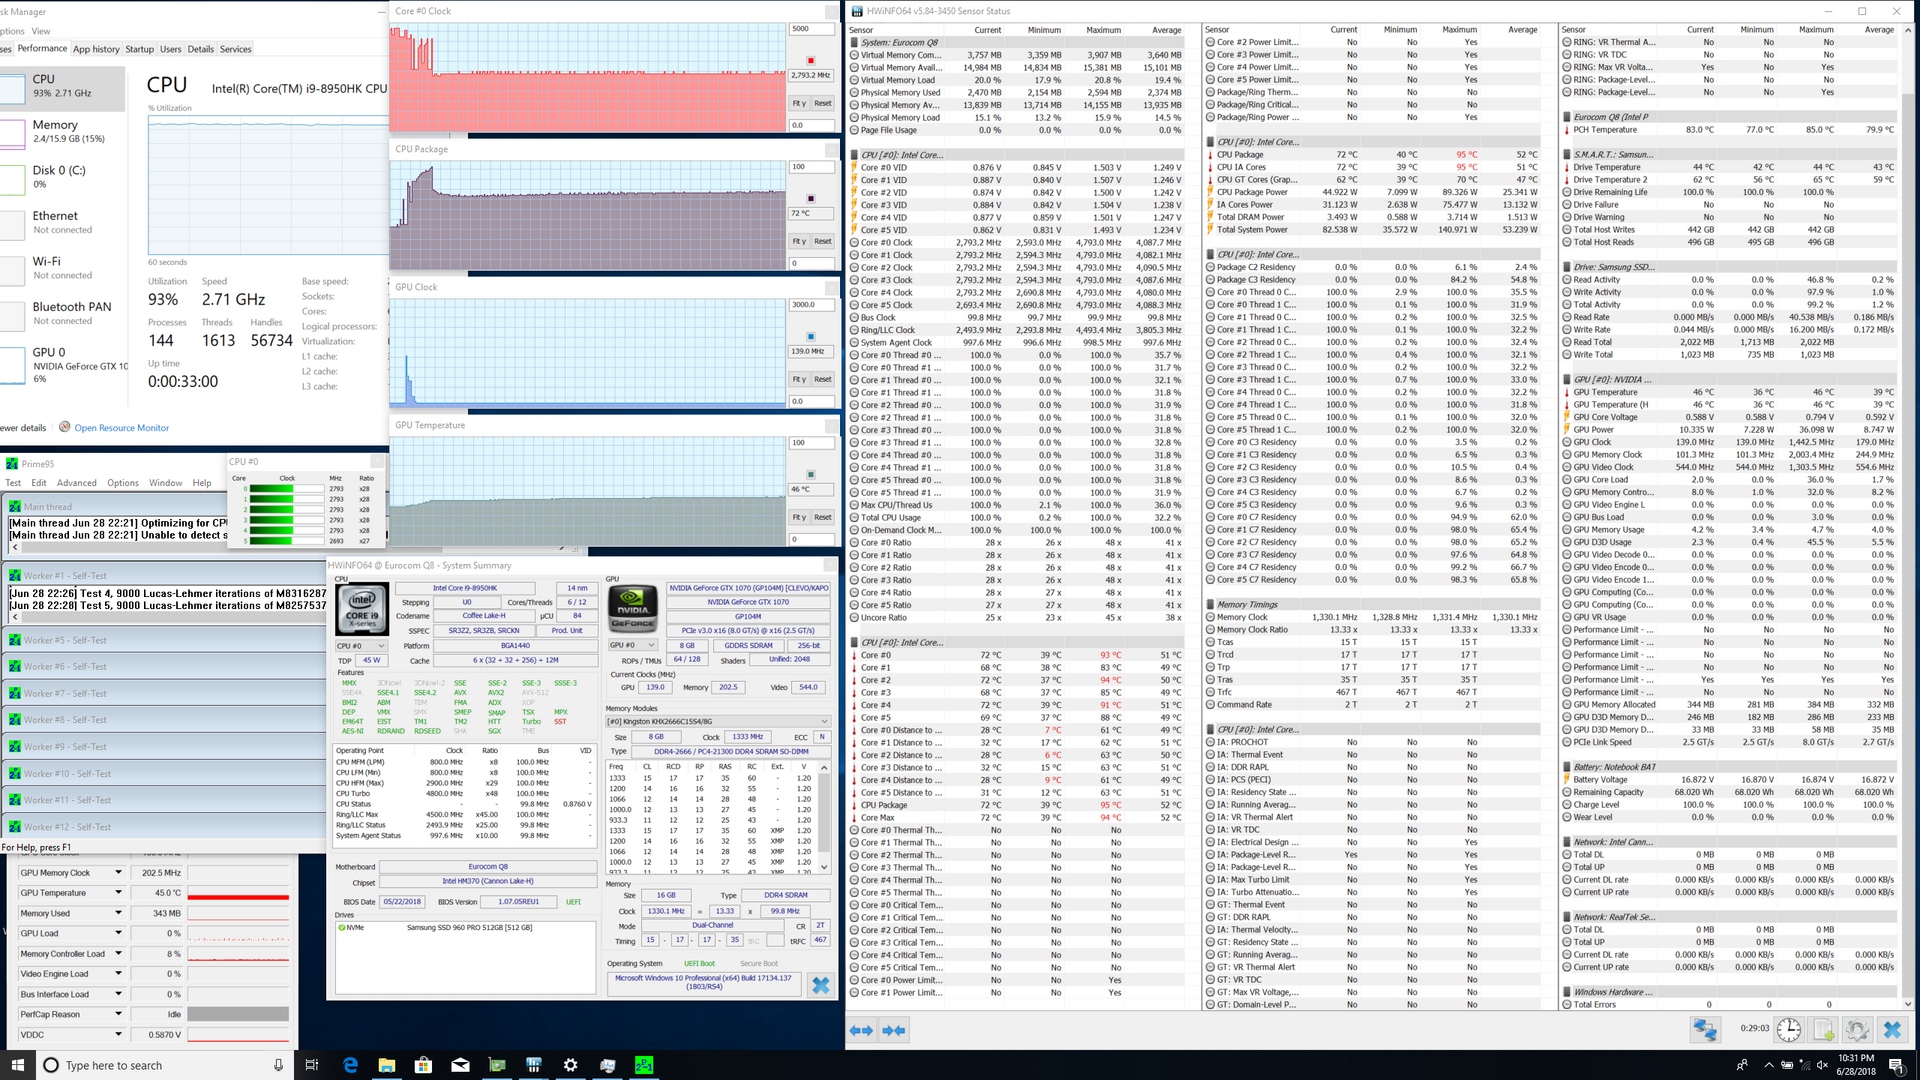This screenshot has height=1080, width=1920.
Task: Start logging with the document plus icon
Action: click(1823, 1029)
